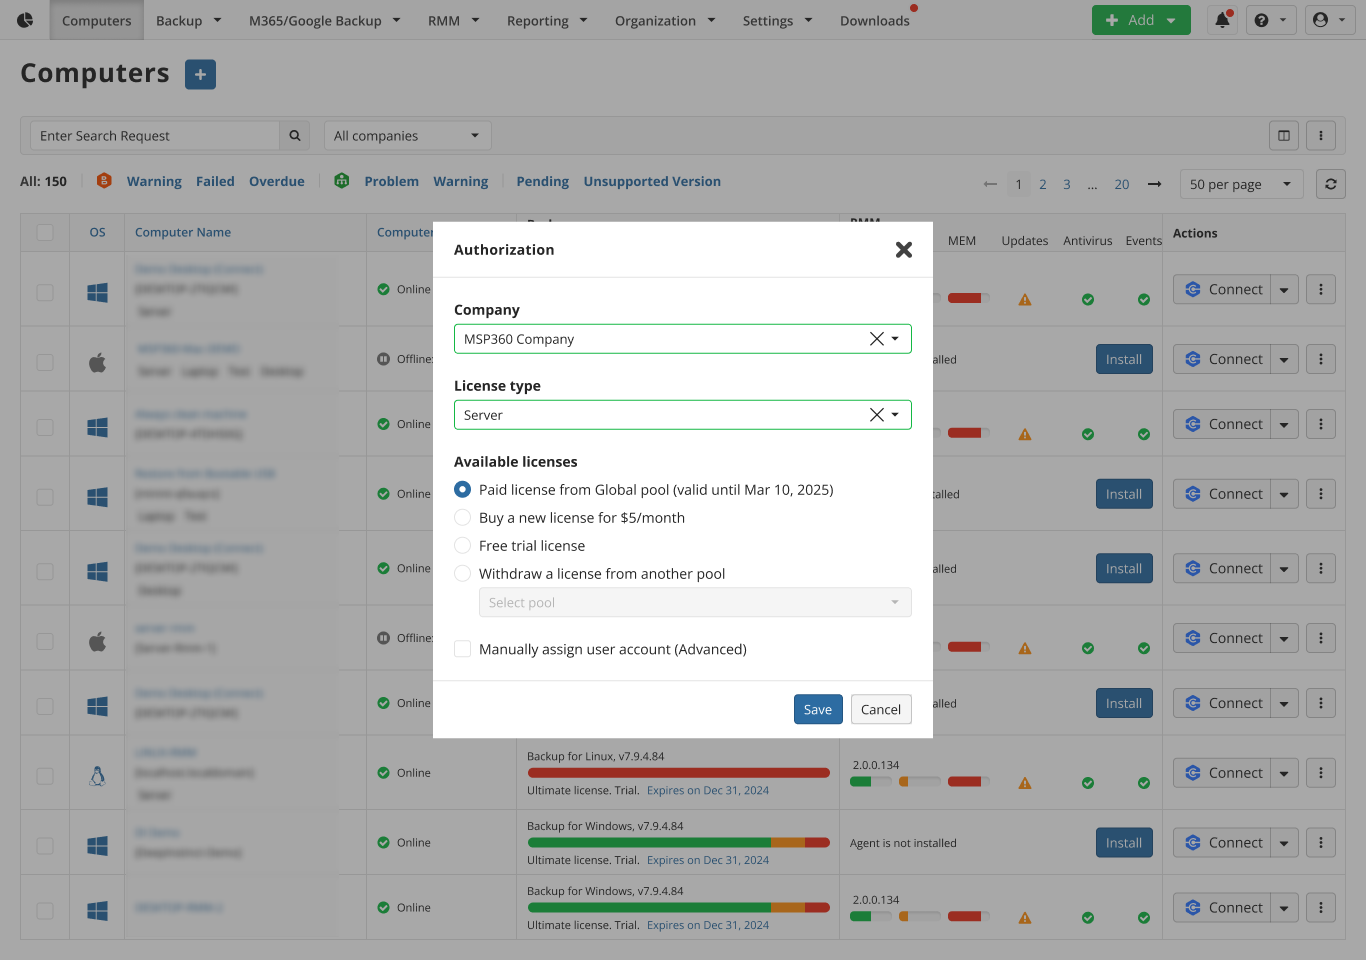Go to the Downloads page

pos(875,20)
